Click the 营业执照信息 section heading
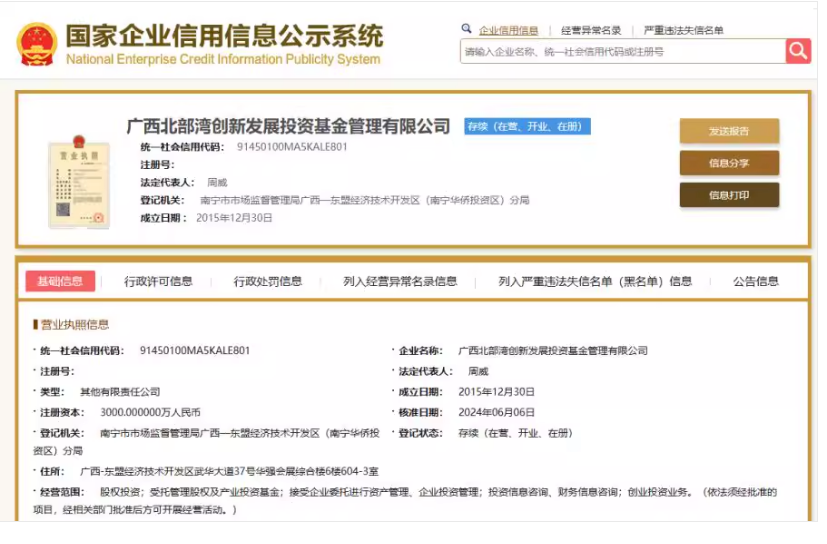The image size is (827, 544). 75,325
